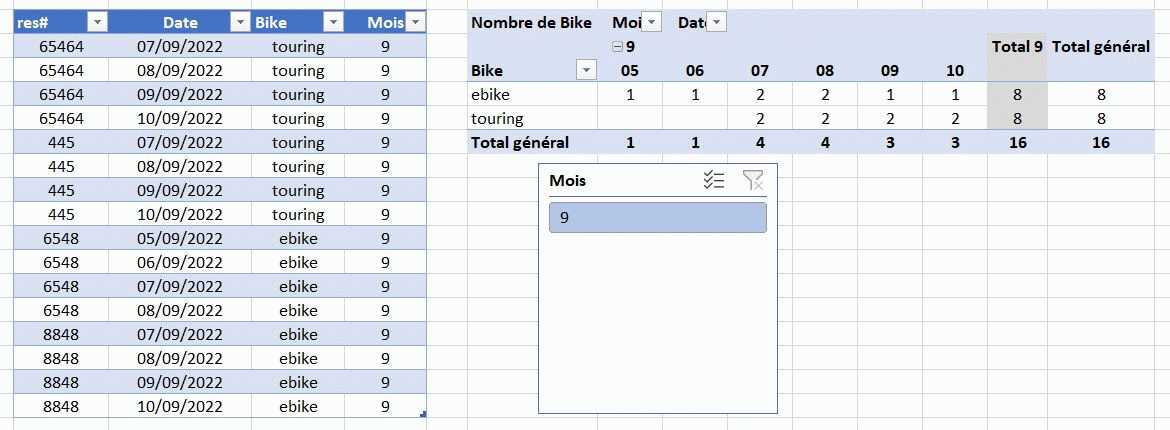Click the touring row label in pivot
The height and width of the screenshot is (430, 1170).
(x=497, y=118)
